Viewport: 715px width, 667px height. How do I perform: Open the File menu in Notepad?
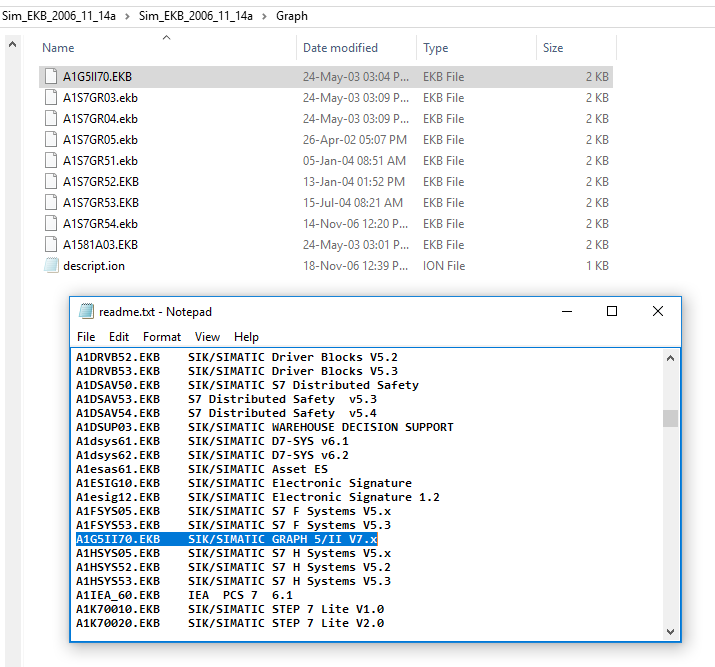(86, 337)
